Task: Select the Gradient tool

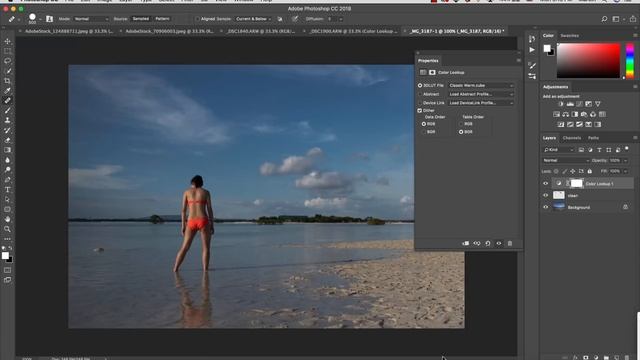Action: coord(7,150)
